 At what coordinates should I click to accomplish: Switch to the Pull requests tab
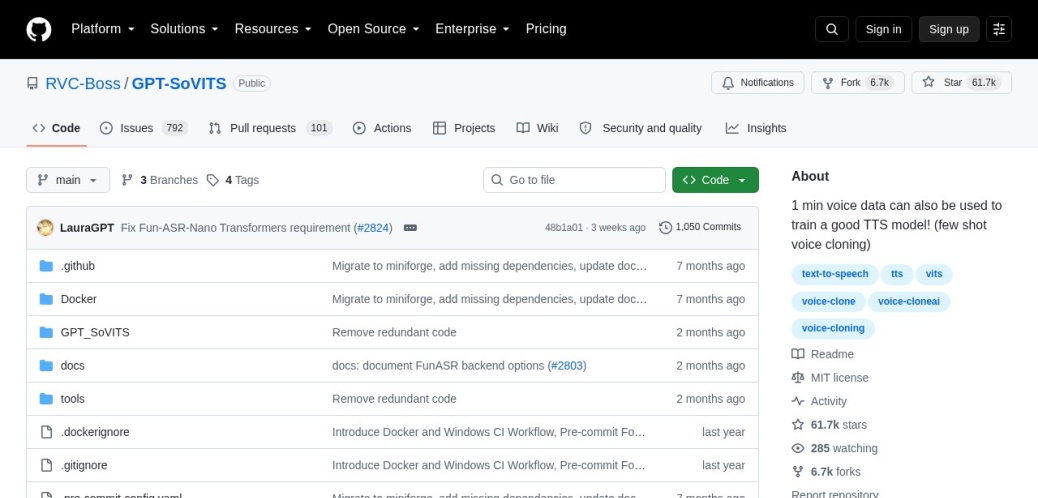tap(270, 128)
